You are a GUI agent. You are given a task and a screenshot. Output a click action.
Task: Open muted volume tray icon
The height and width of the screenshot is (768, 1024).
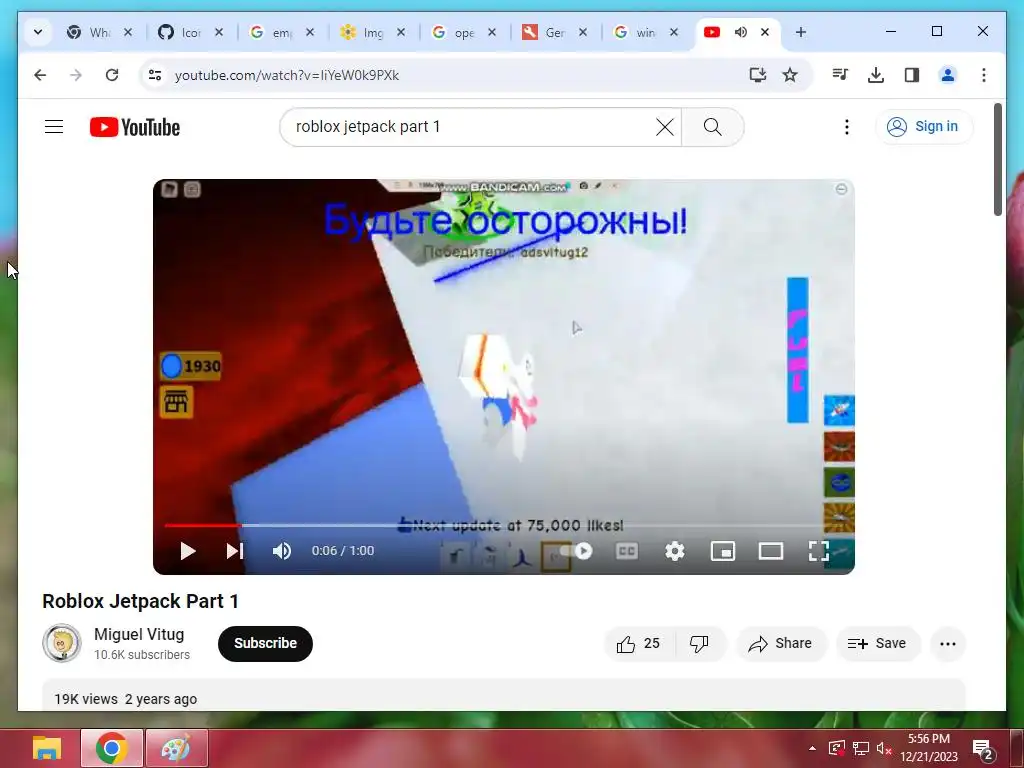click(x=884, y=748)
